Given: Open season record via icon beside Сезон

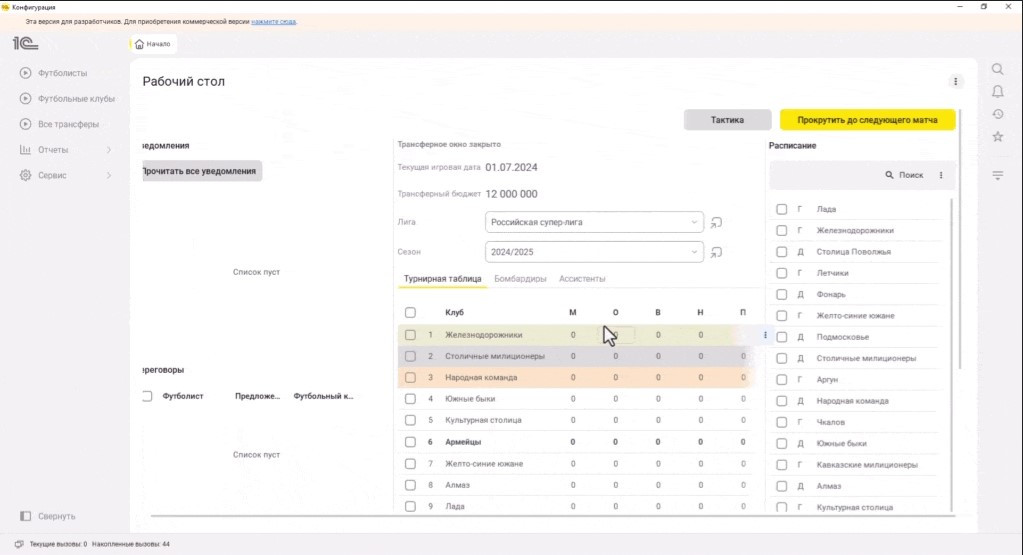Looking at the screenshot, I should (716, 252).
